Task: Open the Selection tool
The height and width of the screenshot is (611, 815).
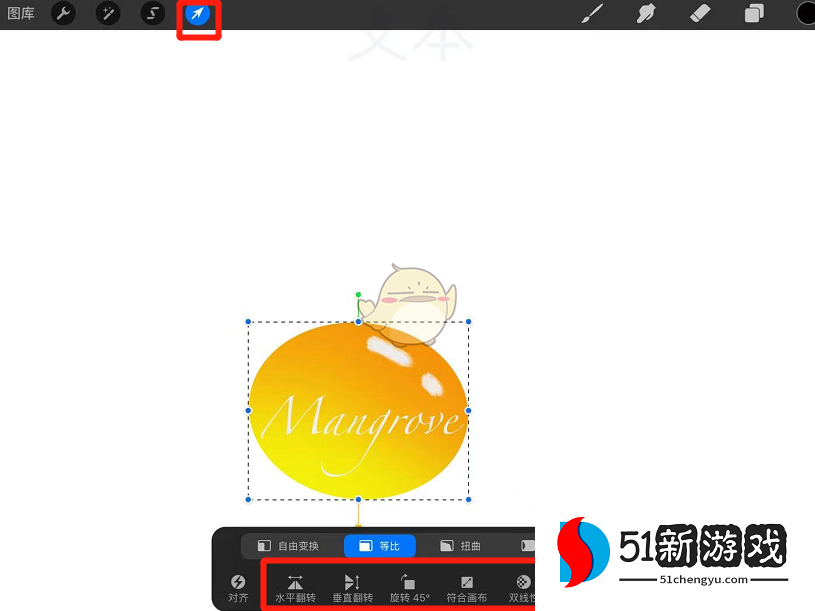Action: pos(152,14)
